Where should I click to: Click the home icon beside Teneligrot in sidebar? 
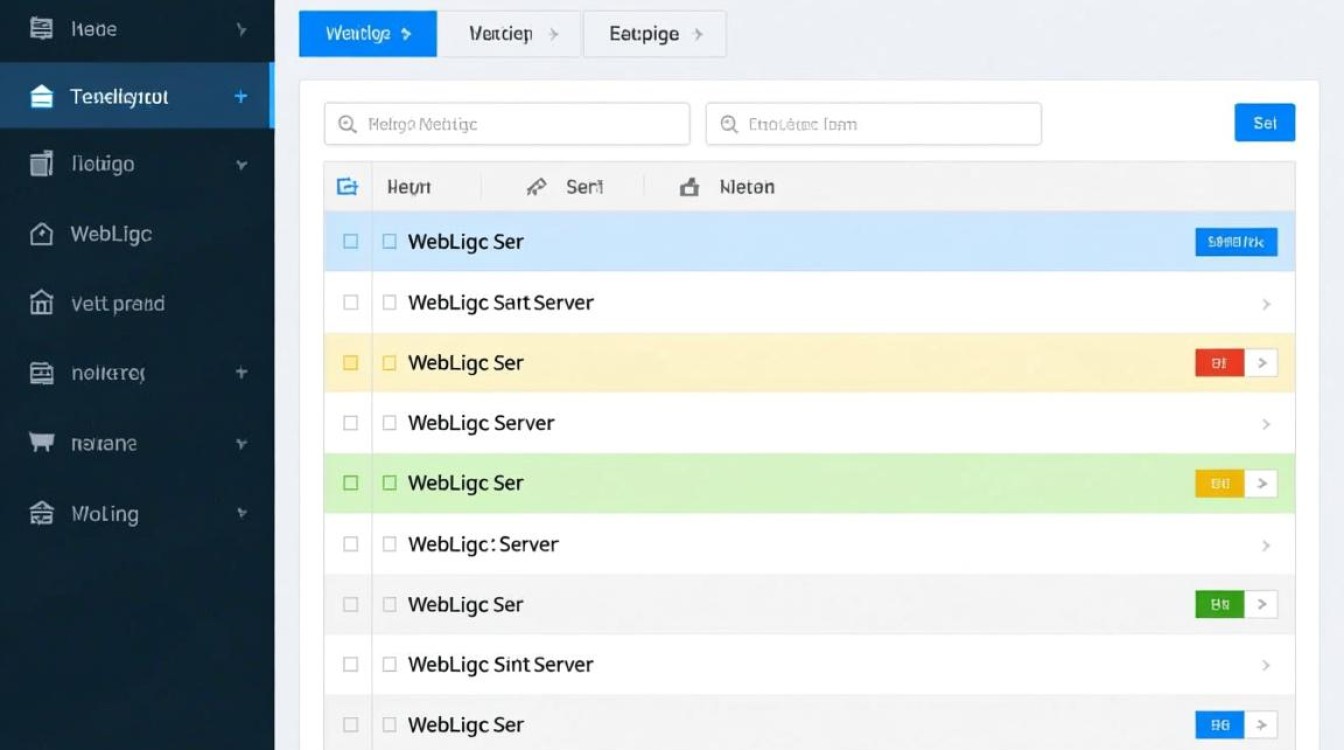coord(41,97)
